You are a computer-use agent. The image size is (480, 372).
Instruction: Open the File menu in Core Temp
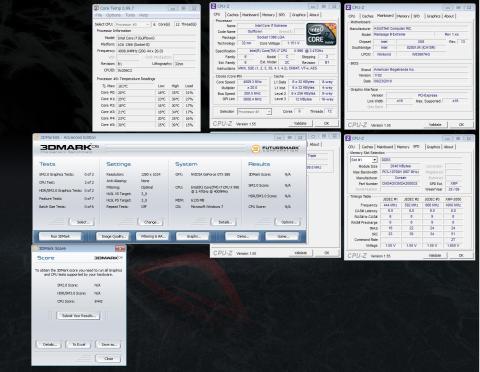point(99,15)
